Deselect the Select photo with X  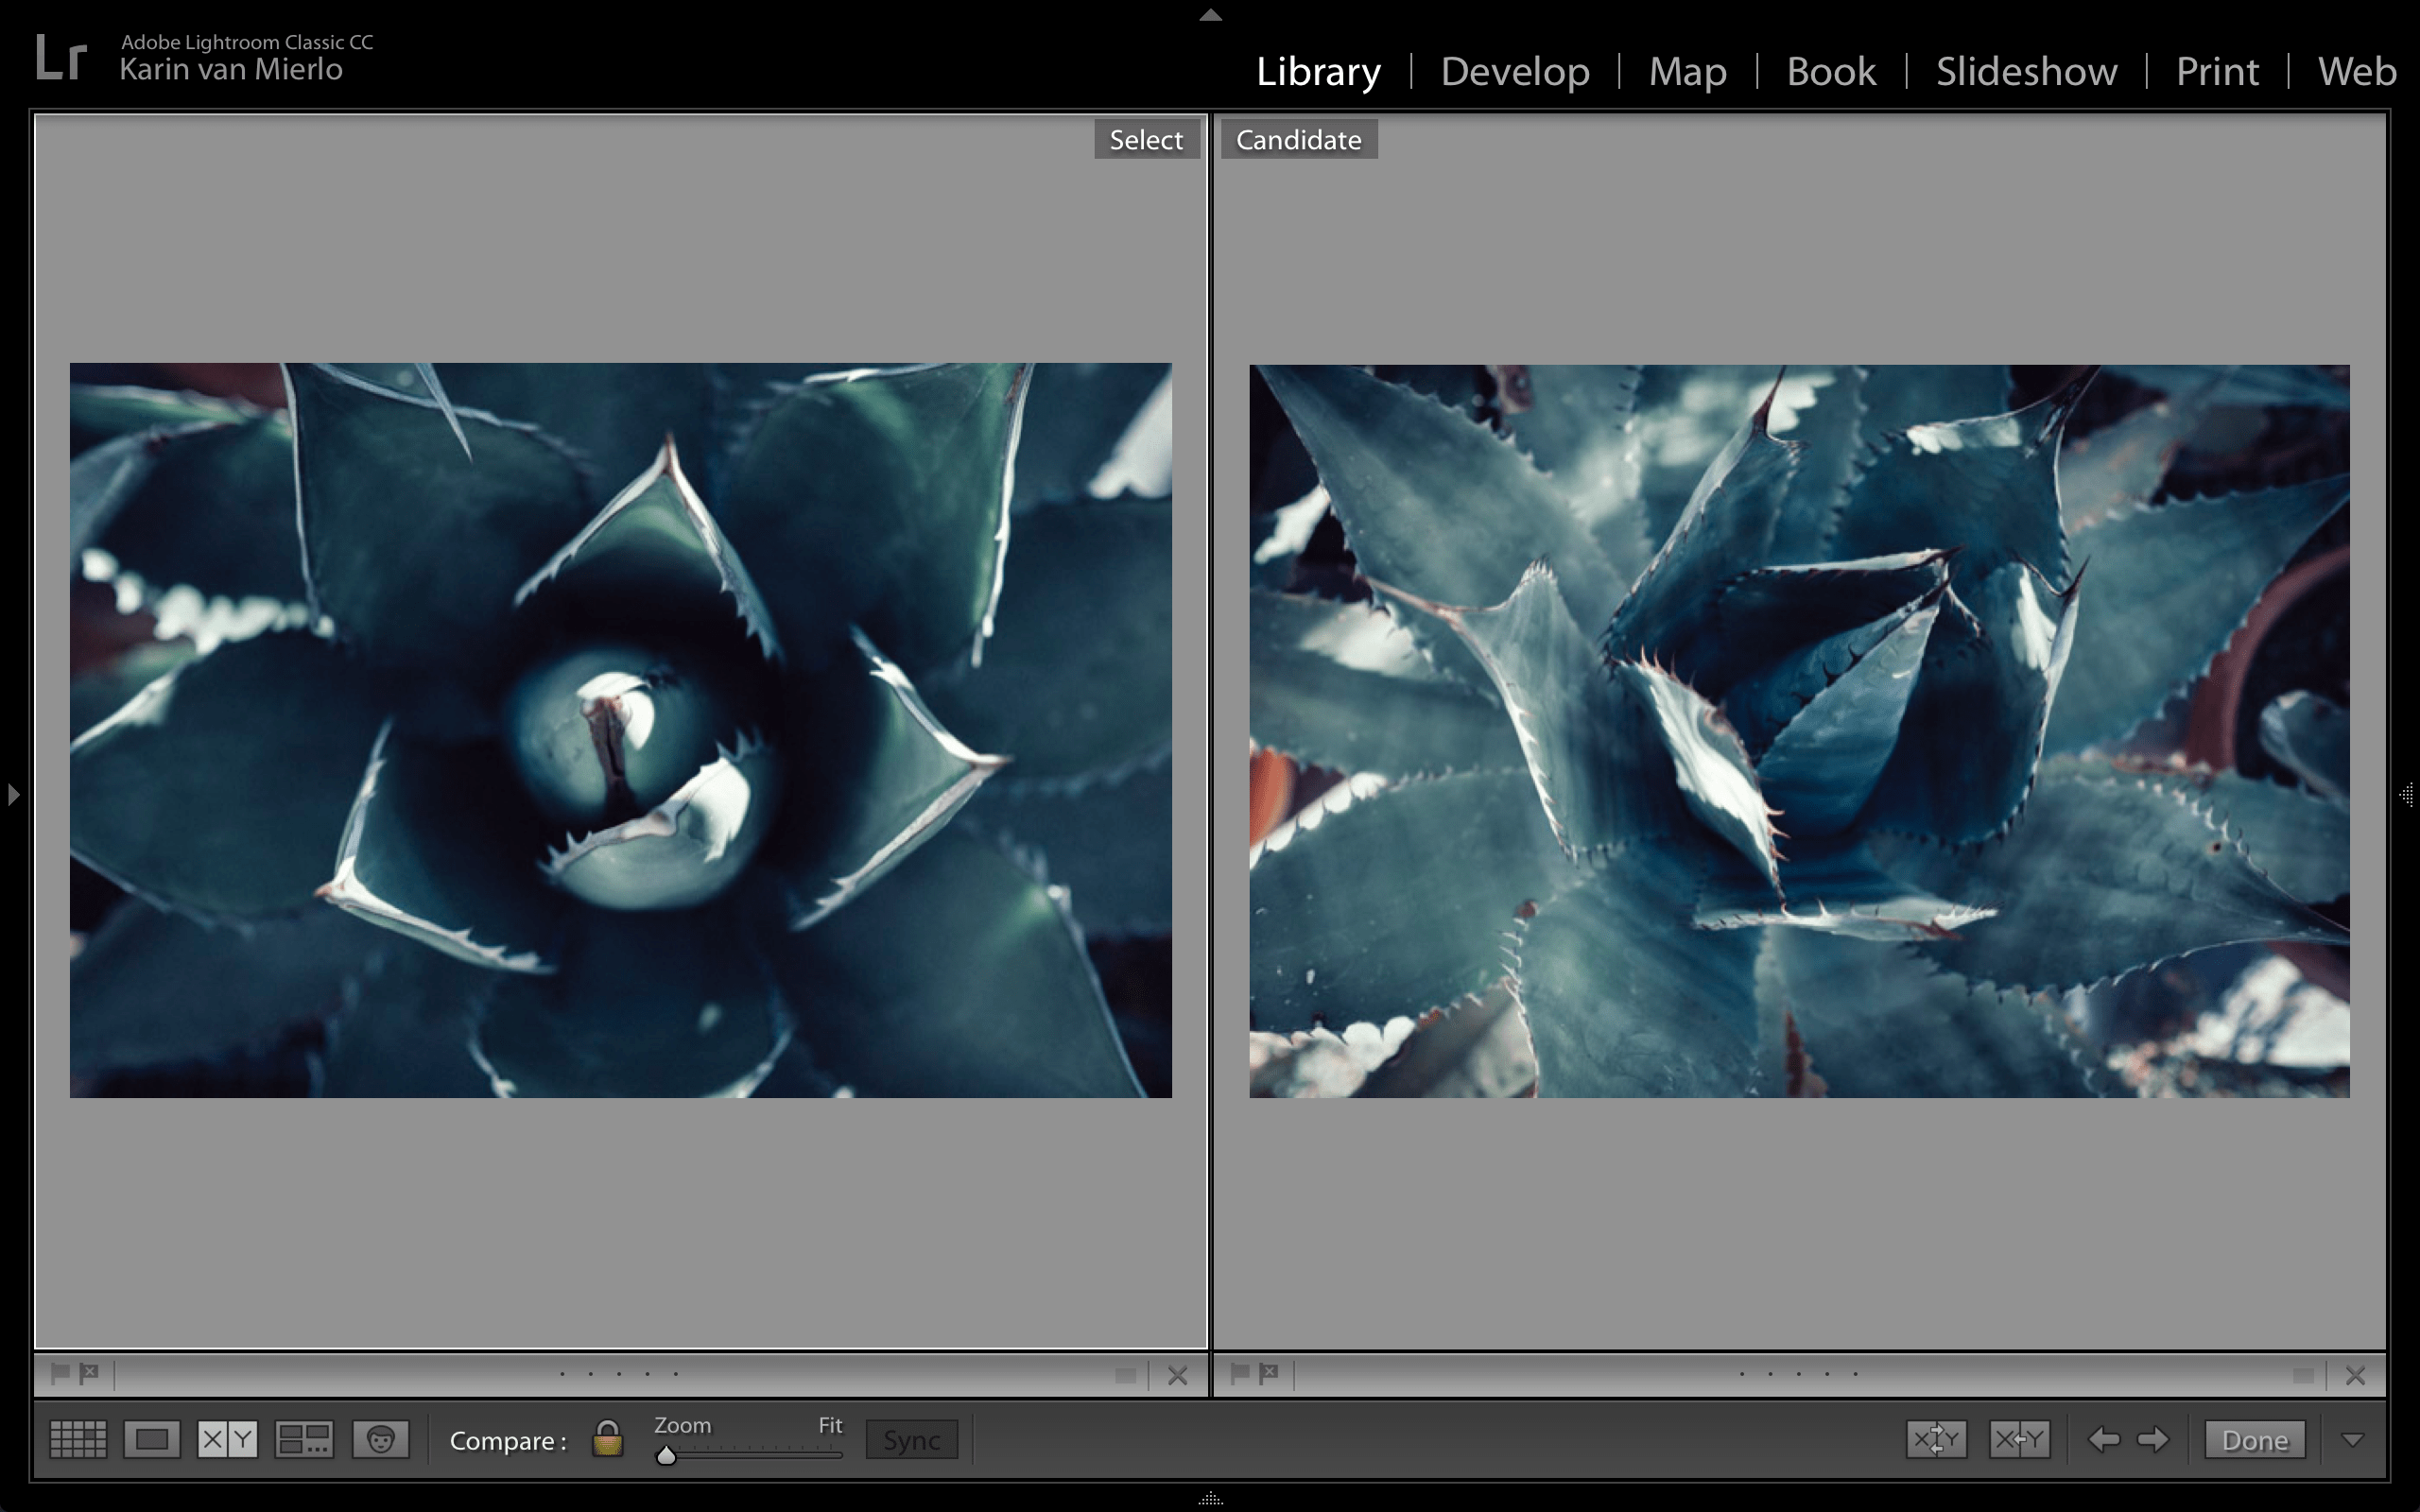(x=1178, y=1376)
